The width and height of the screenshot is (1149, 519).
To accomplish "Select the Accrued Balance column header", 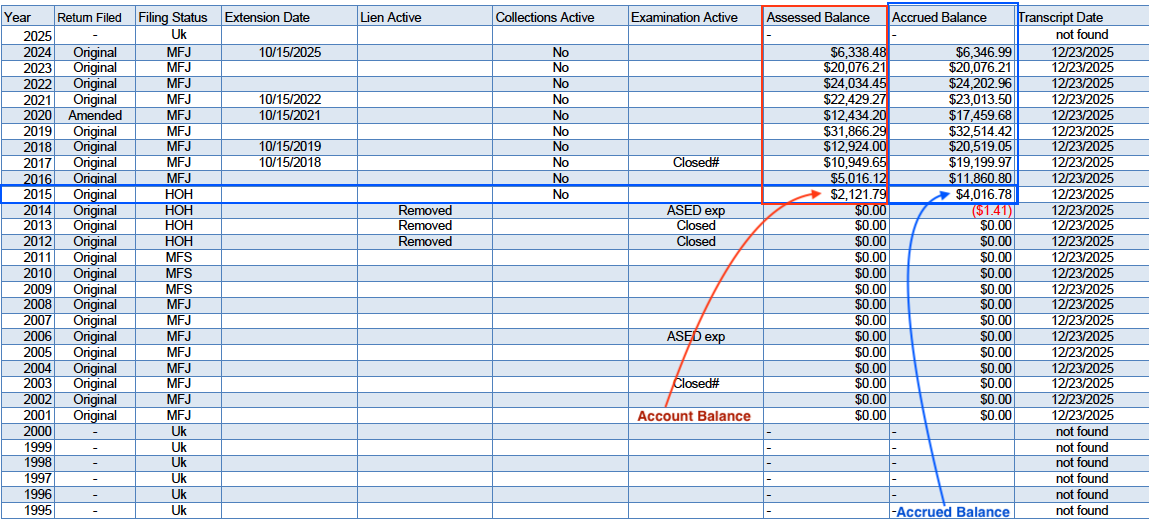I will [938, 18].
